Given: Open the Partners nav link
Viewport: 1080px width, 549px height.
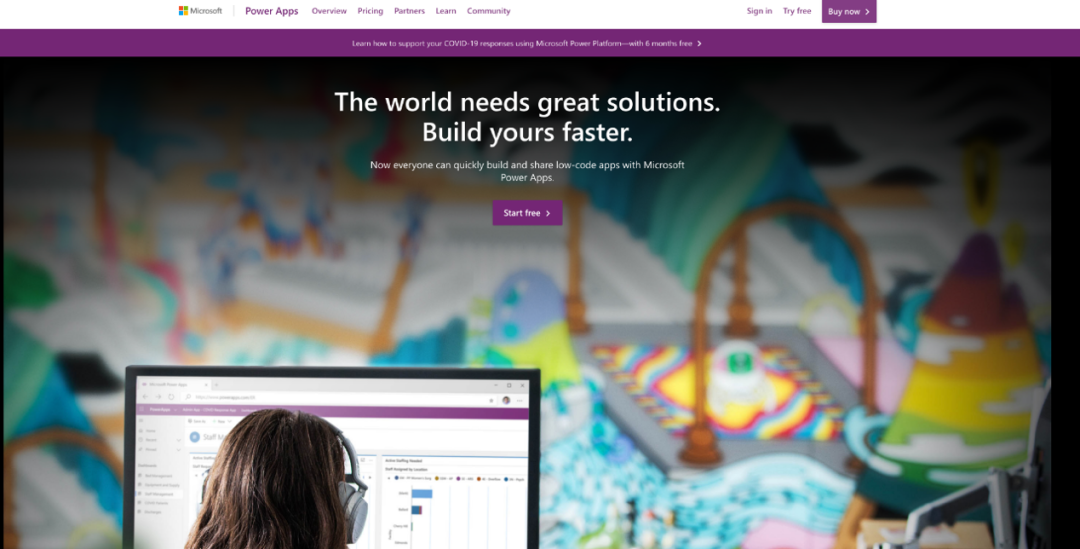Looking at the screenshot, I should [x=409, y=11].
